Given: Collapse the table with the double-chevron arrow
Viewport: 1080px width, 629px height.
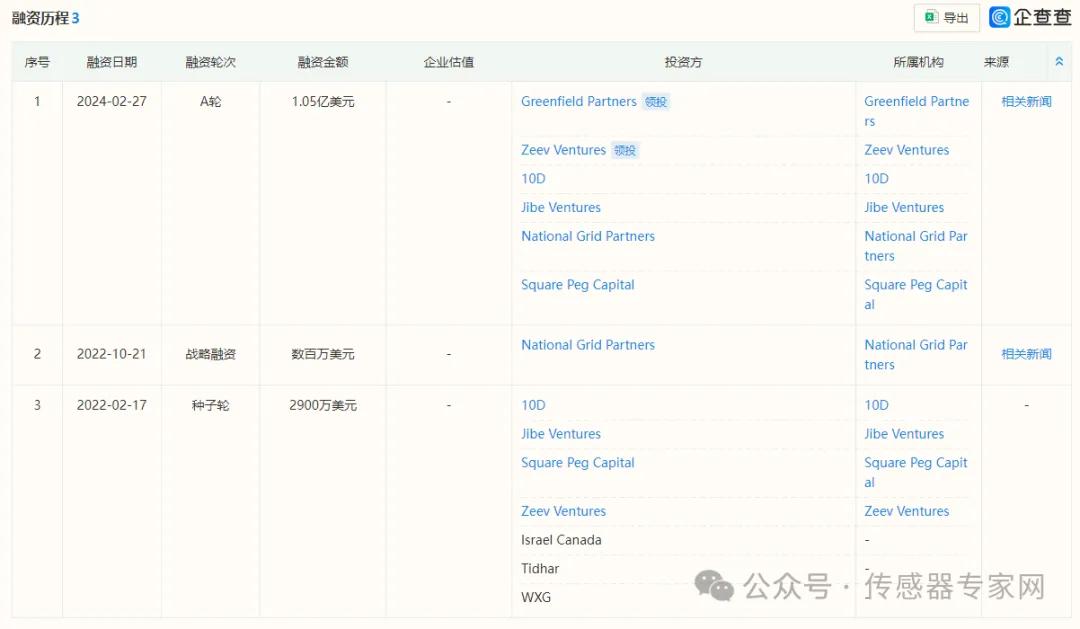Looking at the screenshot, I should point(1059,62).
